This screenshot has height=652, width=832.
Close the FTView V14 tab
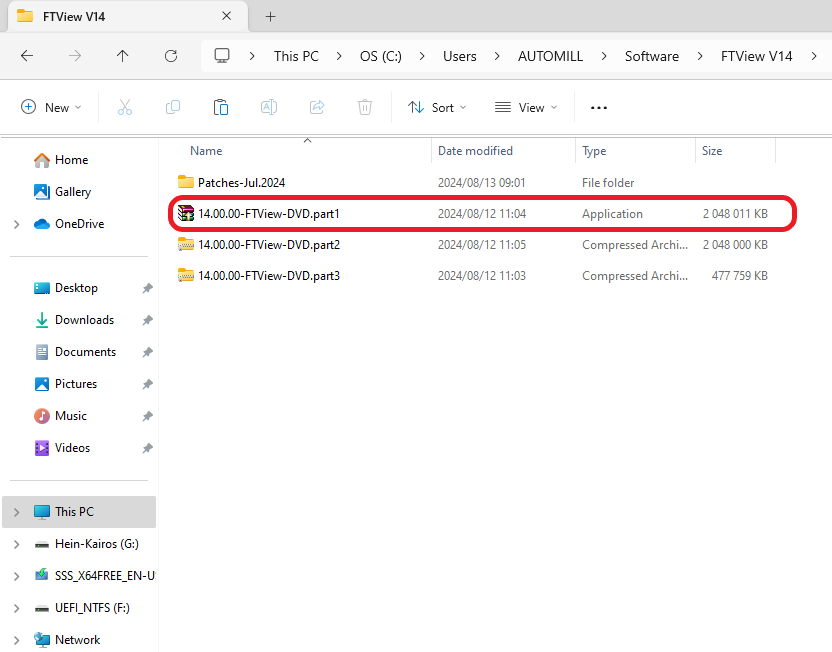coord(227,16)
